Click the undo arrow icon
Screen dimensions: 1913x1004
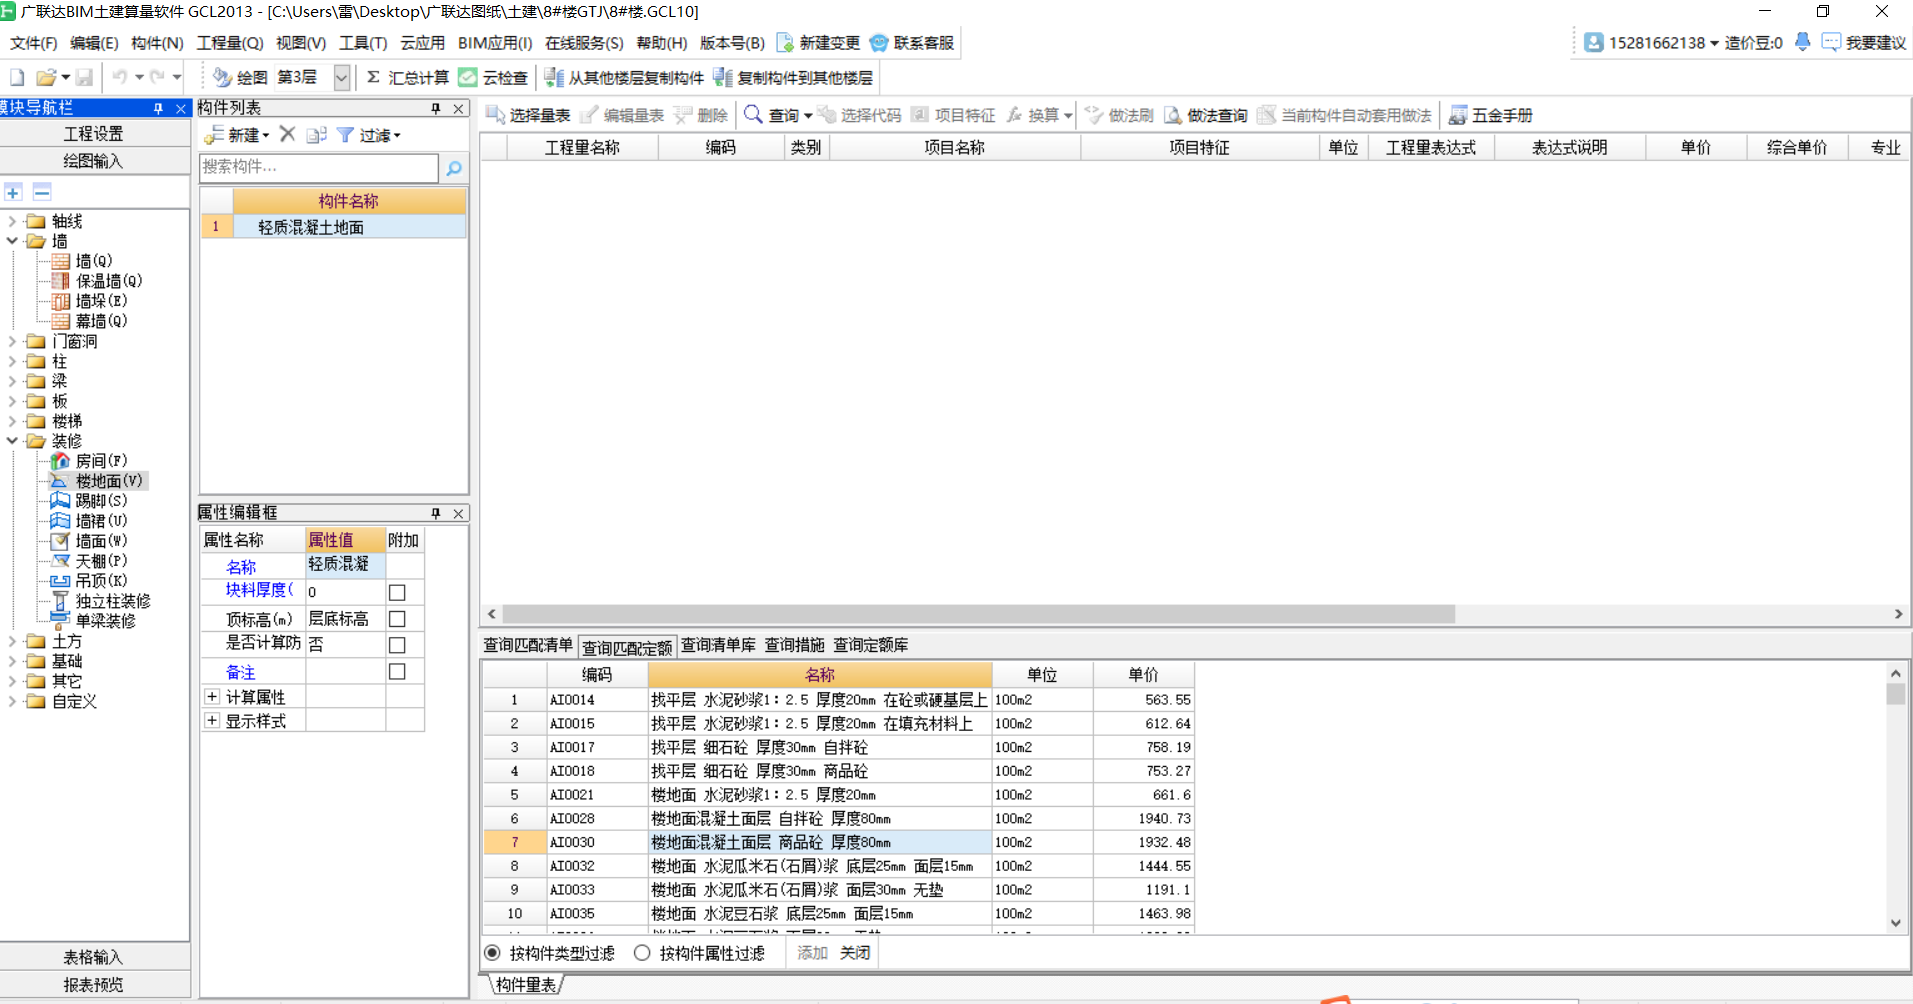click(x=120, y=77)
